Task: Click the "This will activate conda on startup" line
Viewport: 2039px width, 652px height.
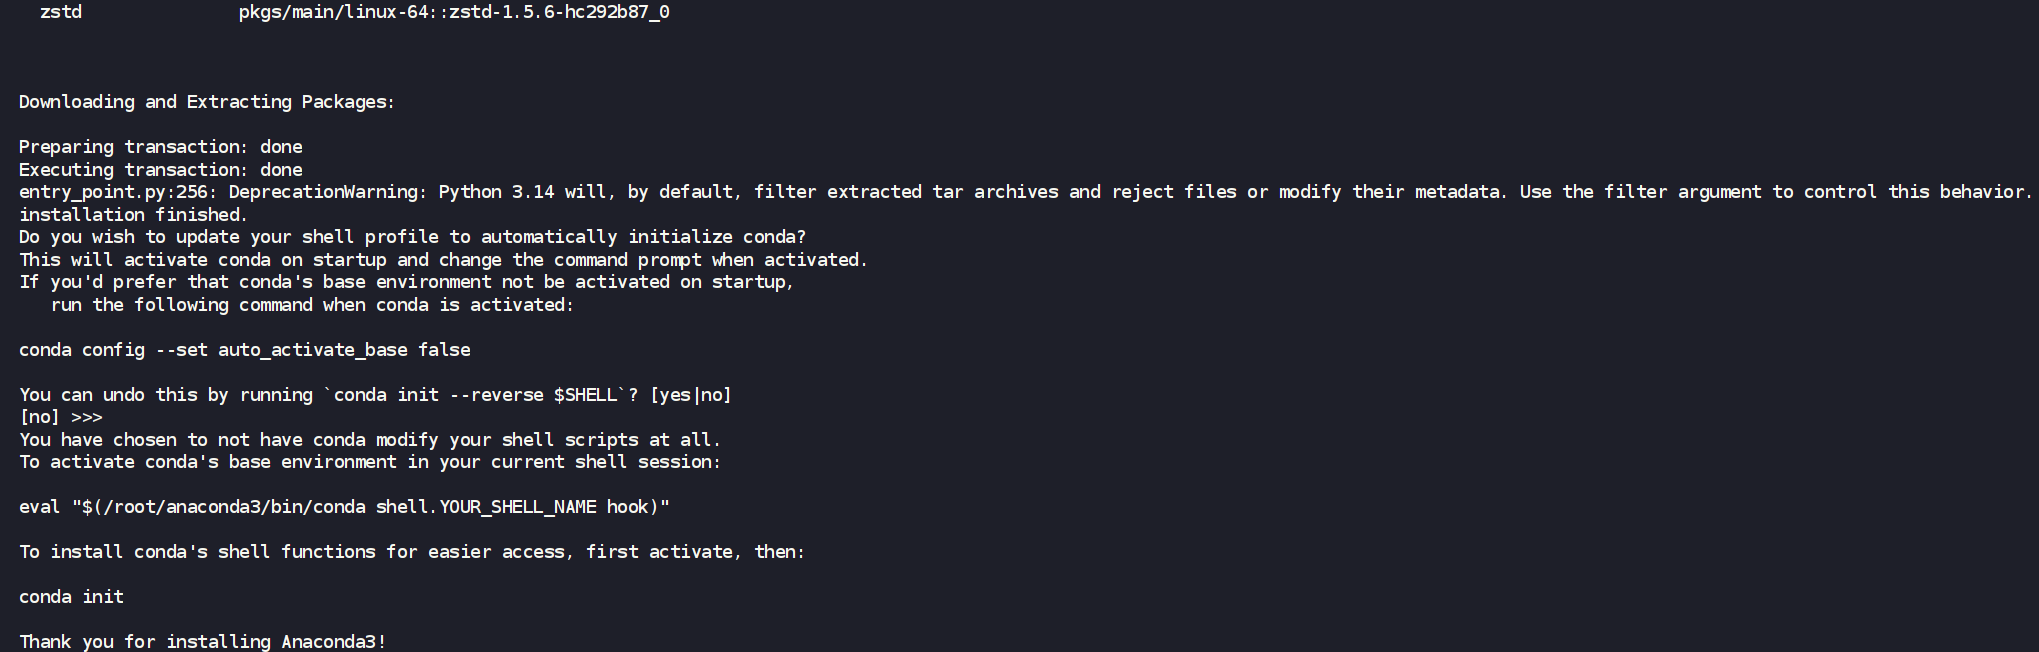Action: point(443,260)
